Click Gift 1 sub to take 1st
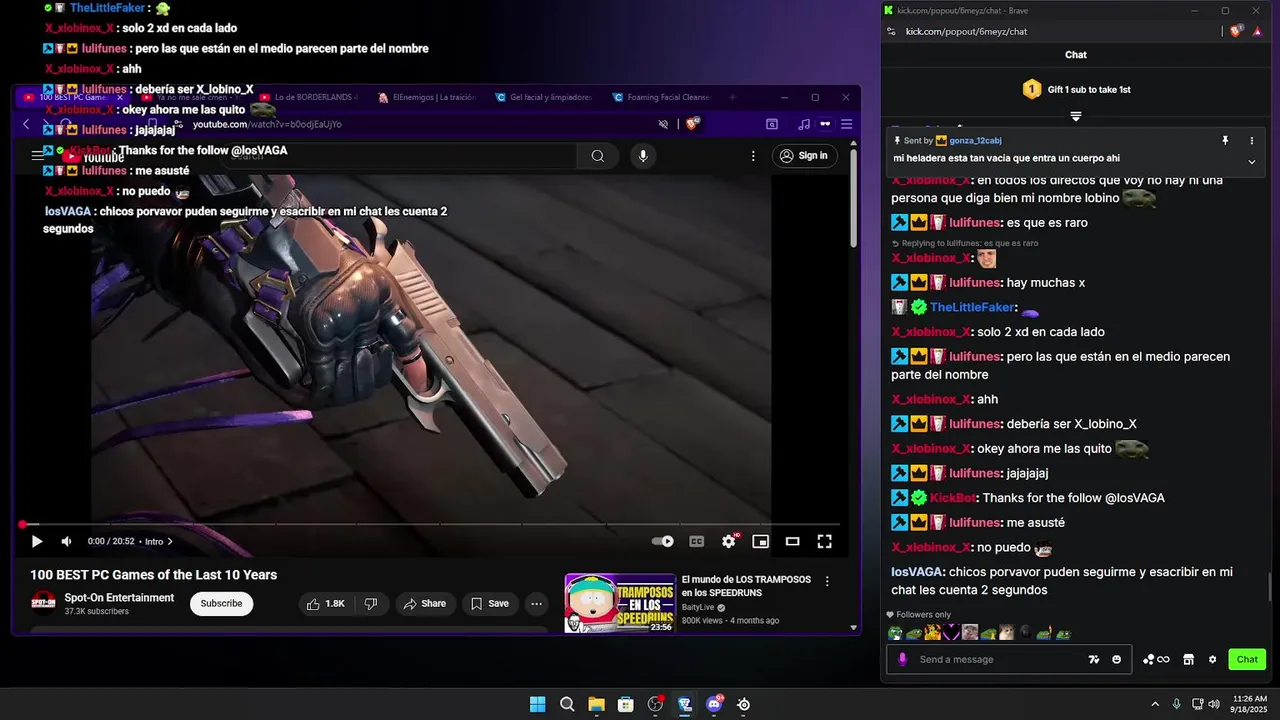Viewport: 1280px width, 720px height. pos(1076,89)
